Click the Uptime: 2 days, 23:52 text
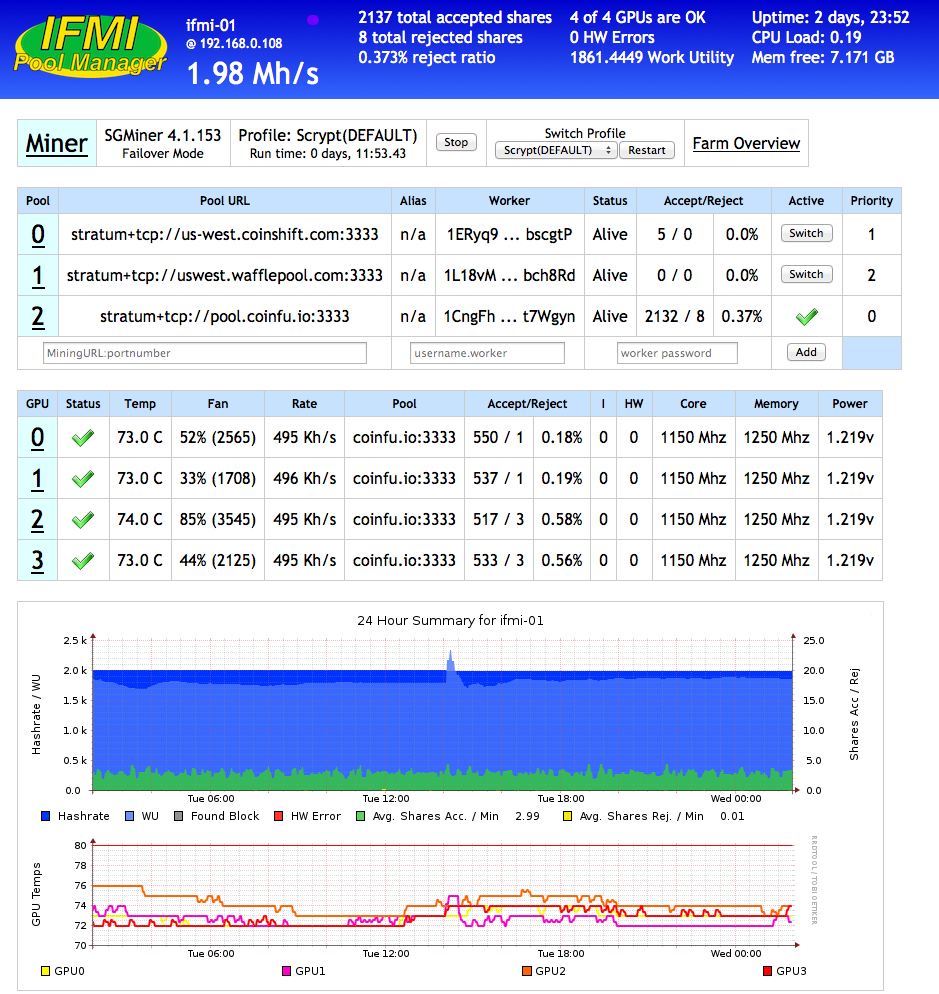Viewport: 939px width, 994px height. (831, 18)
